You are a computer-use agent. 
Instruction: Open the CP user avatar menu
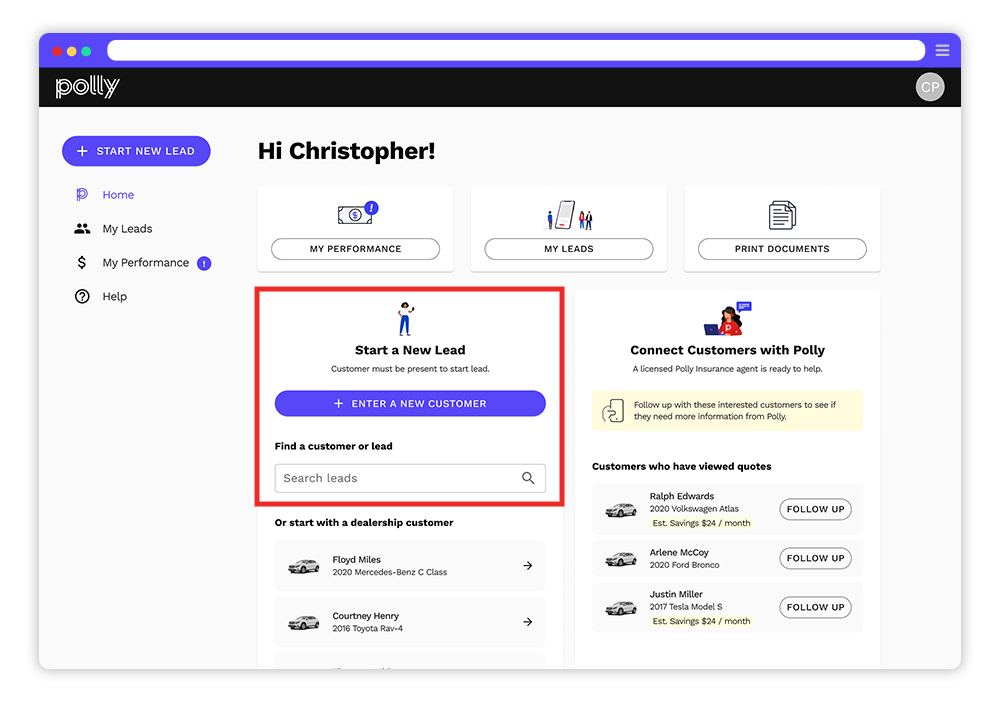tap(929, 88)
